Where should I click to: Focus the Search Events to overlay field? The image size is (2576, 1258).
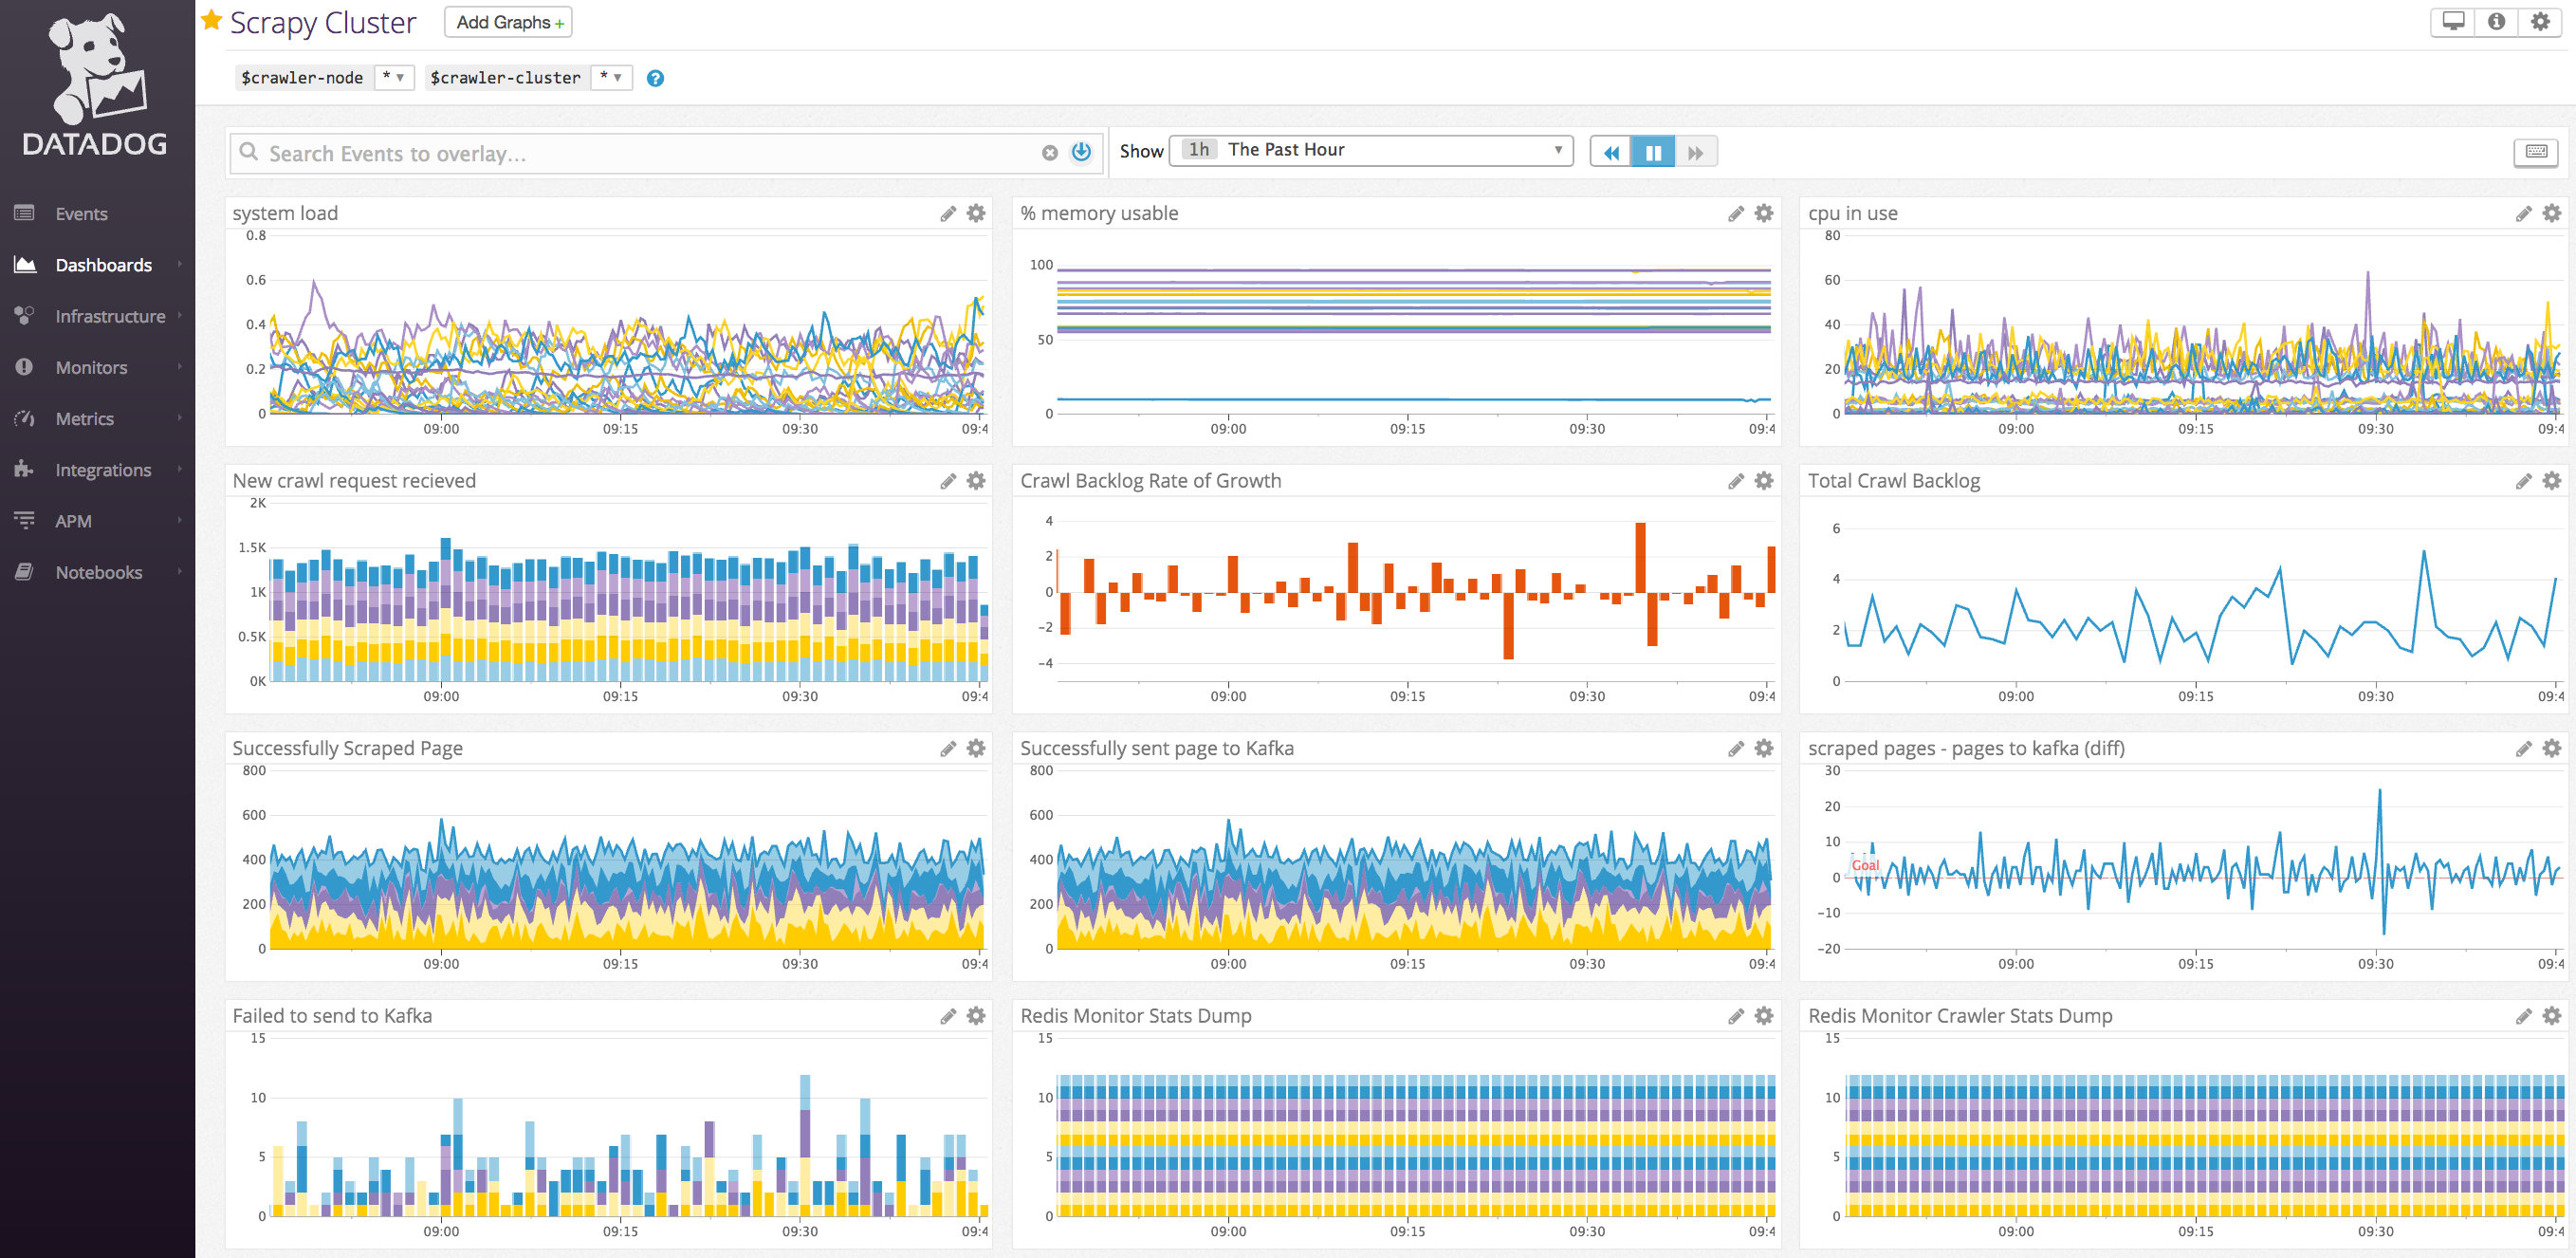click(x=640, y=153)
